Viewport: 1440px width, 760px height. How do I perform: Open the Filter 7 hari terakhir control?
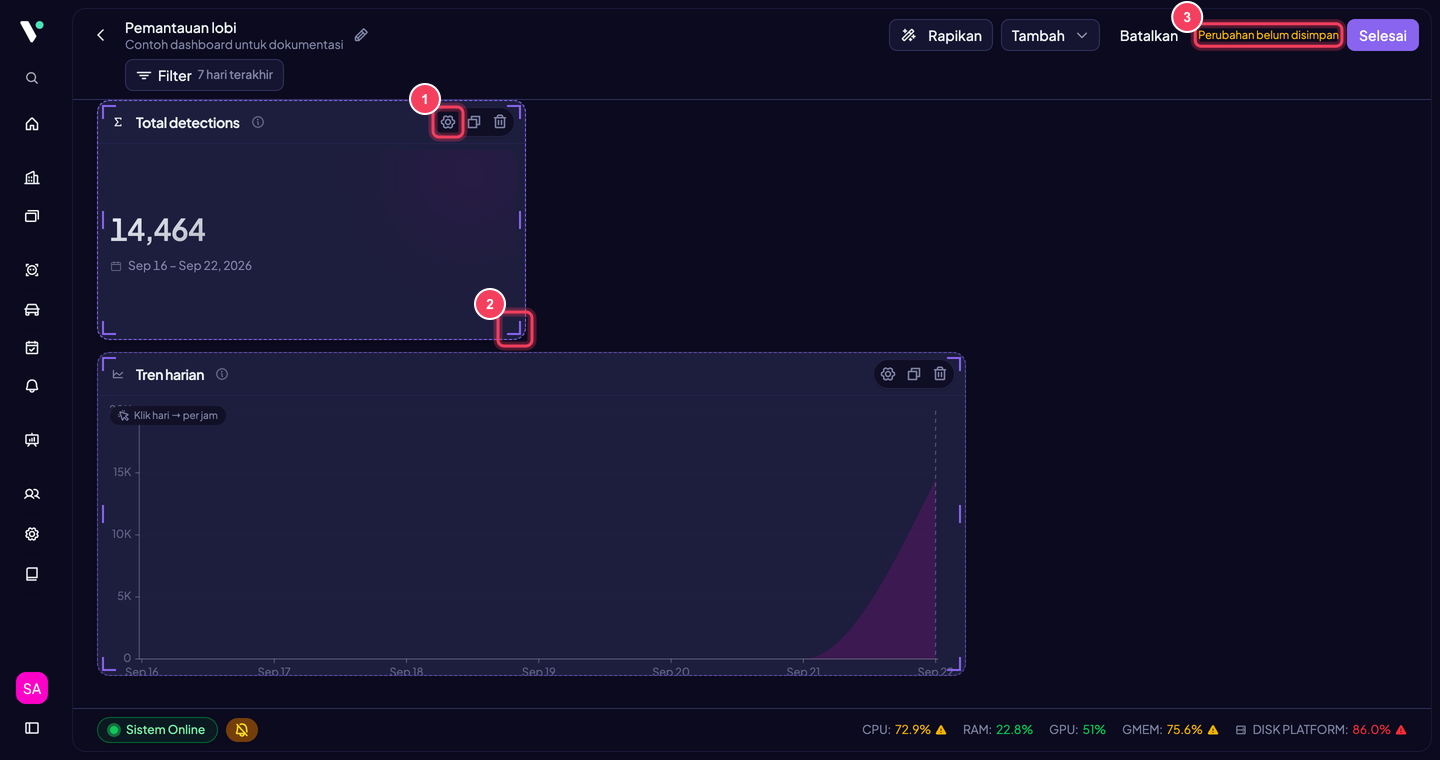tap(204, 75)
